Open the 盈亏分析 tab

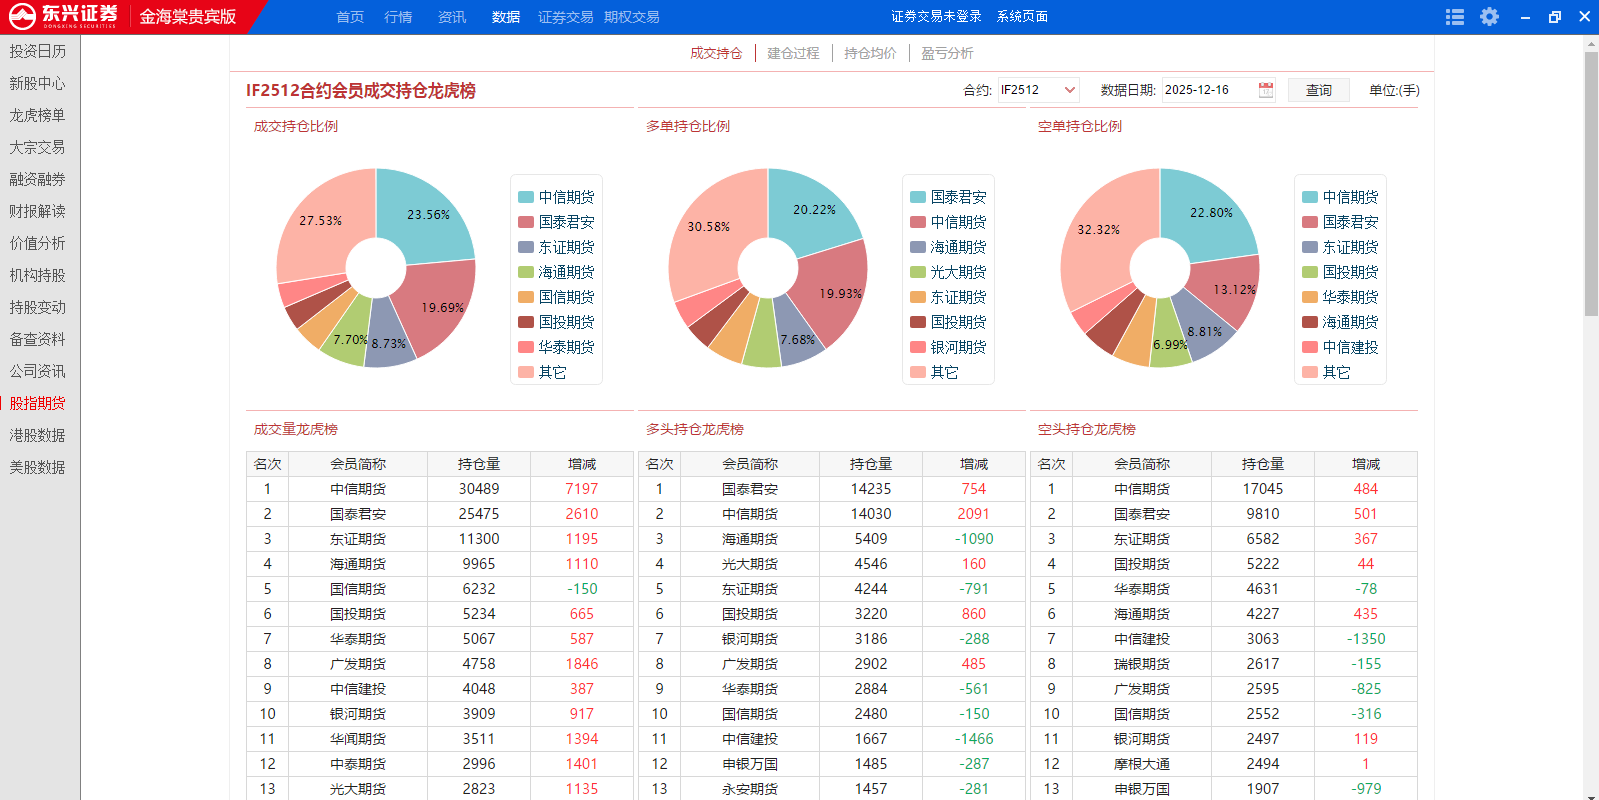(947, 53)
